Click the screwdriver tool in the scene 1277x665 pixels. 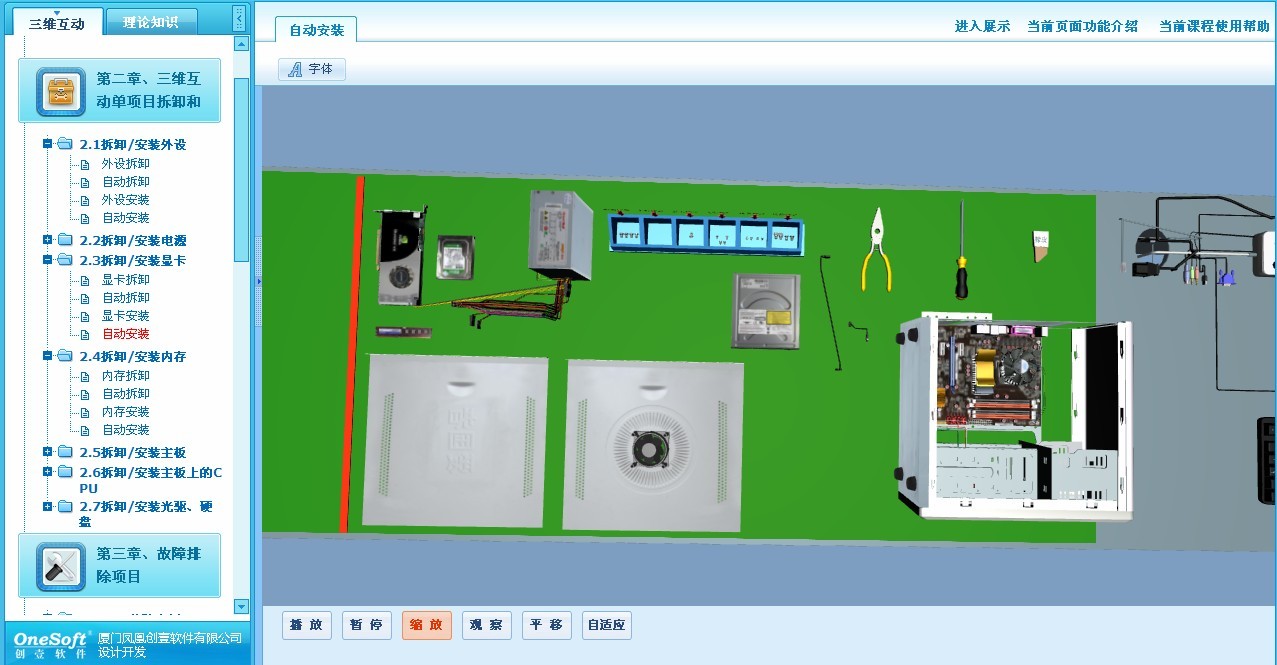click(x=962, y=252)
